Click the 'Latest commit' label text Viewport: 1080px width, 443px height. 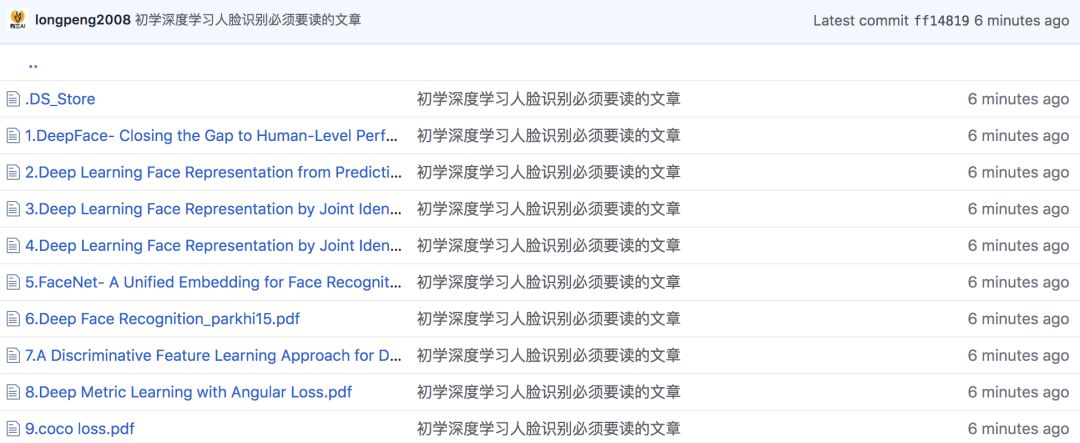[861, 21]
